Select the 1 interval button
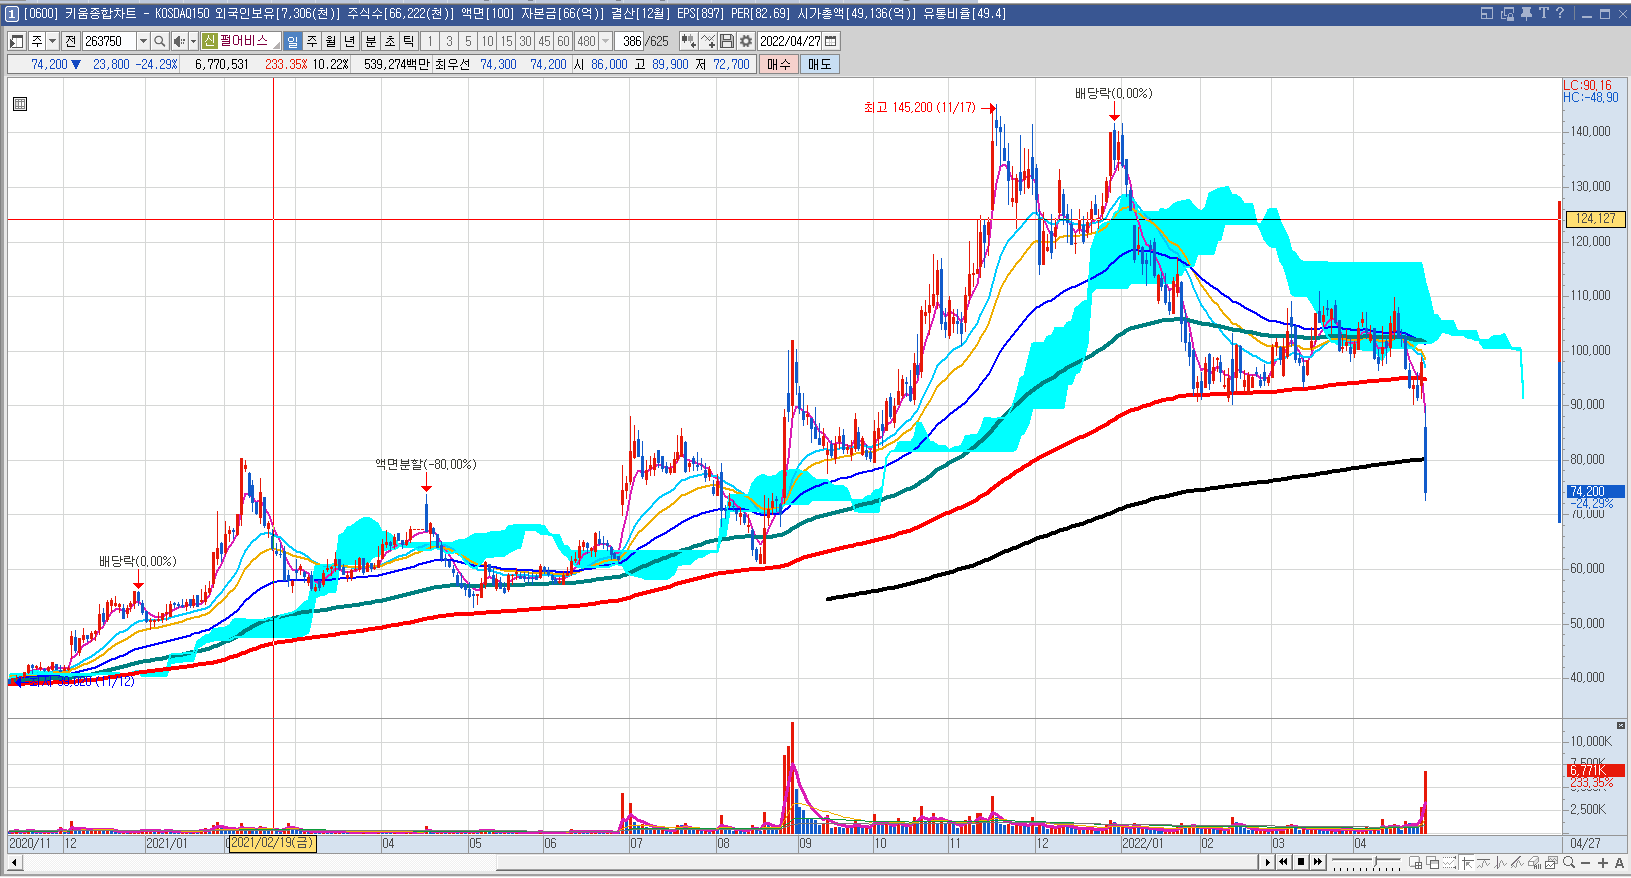Viewport: 1631px width, 878px height. click(430, 41)
